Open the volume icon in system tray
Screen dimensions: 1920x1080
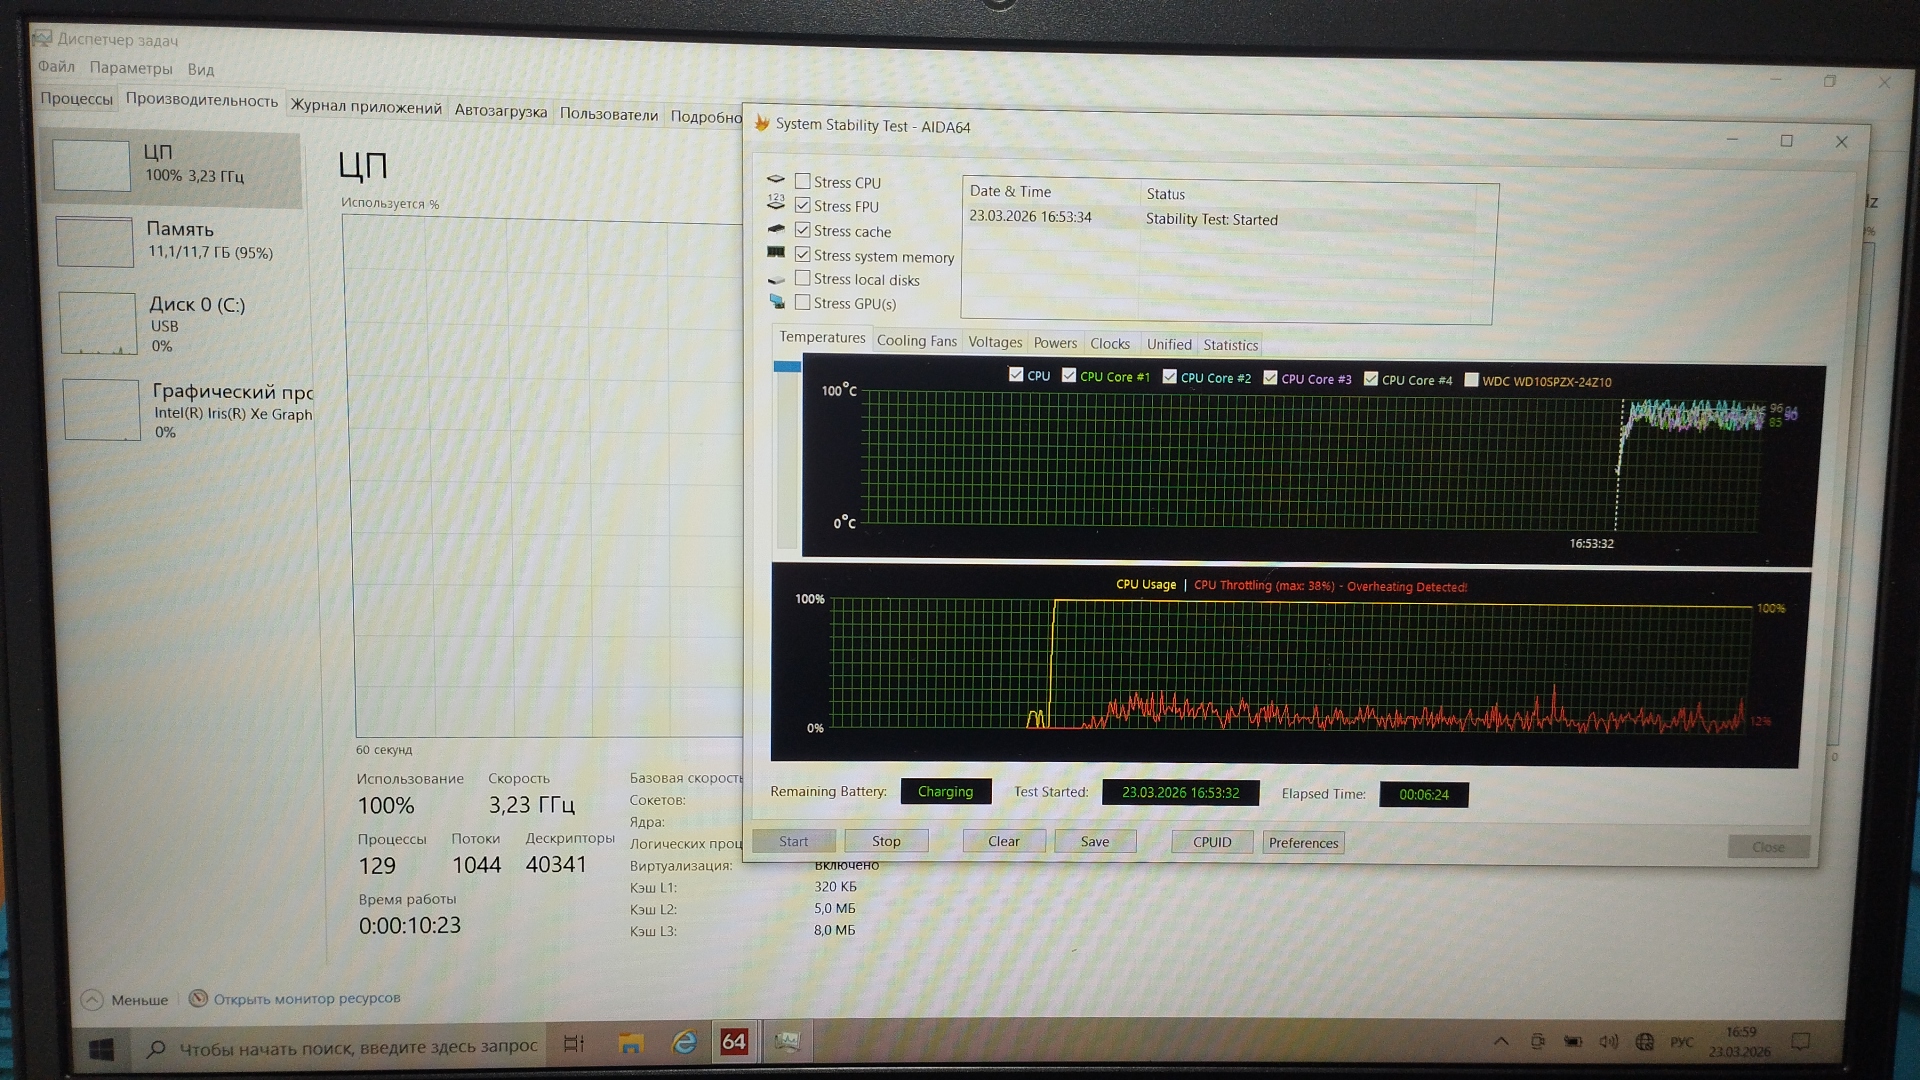(1608, 1042)
